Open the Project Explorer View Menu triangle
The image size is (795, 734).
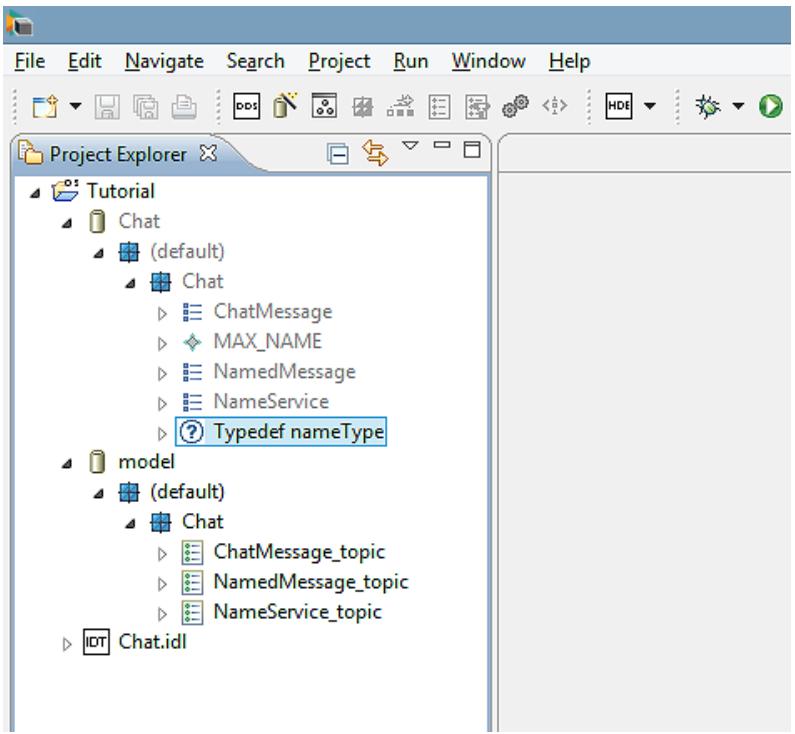click(410, 146)
